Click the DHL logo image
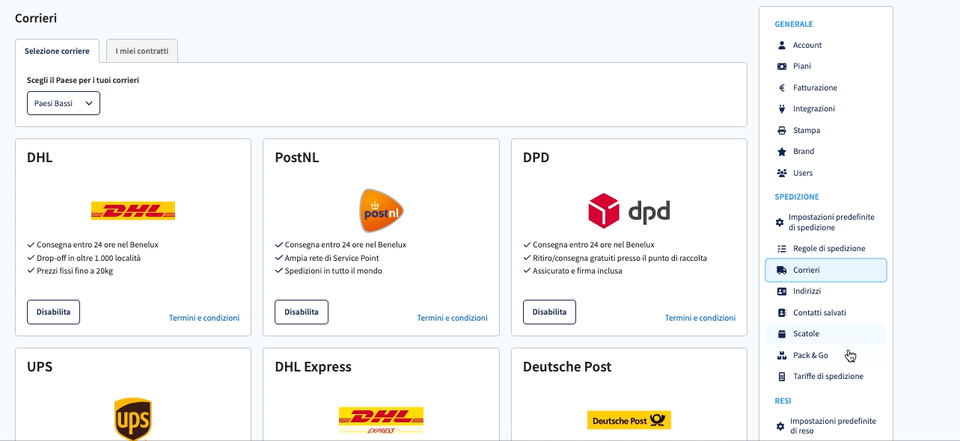 133,211
